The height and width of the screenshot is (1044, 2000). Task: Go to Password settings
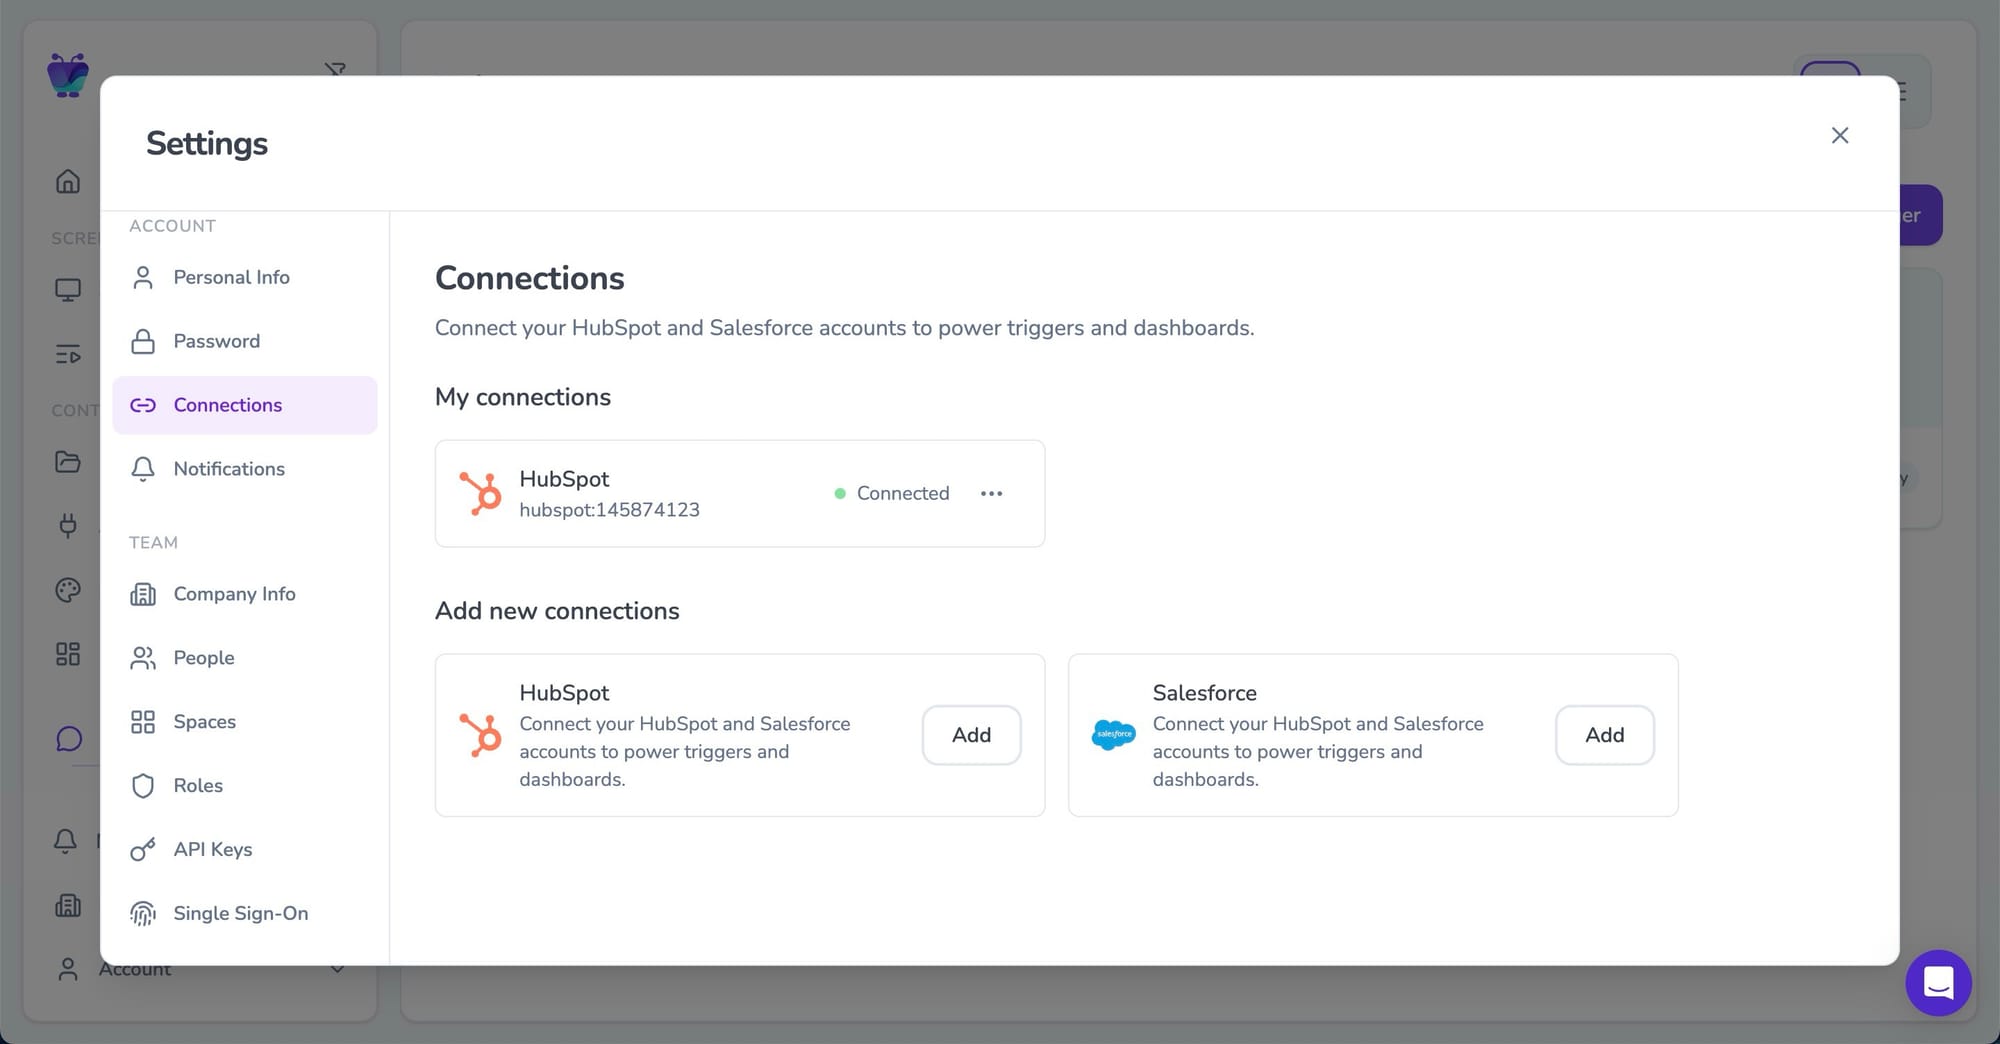[216, 341]
